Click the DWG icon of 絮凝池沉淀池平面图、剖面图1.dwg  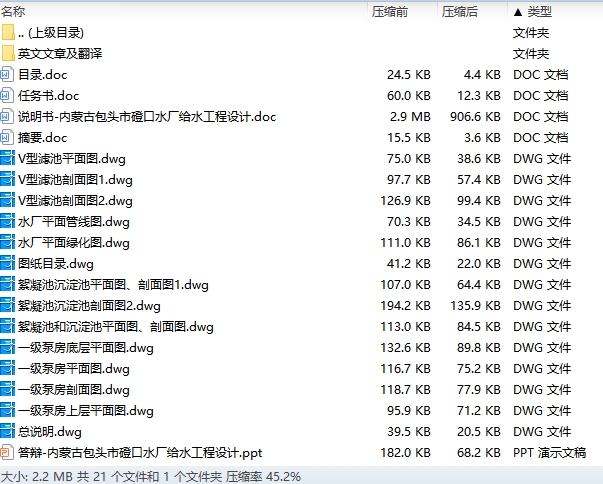click(x=7, y=284)
